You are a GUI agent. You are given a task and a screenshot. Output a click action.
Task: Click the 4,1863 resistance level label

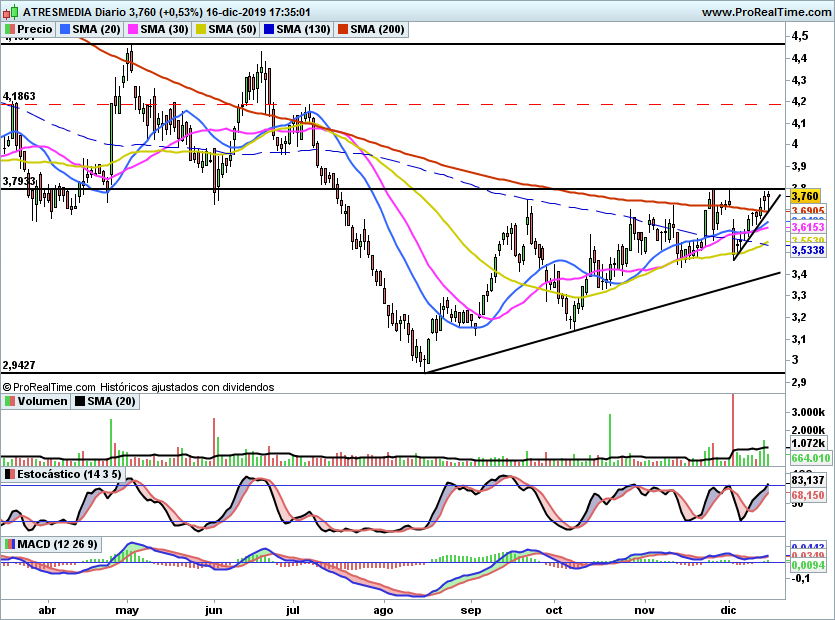pyautogui.click(x=19, y=96)
